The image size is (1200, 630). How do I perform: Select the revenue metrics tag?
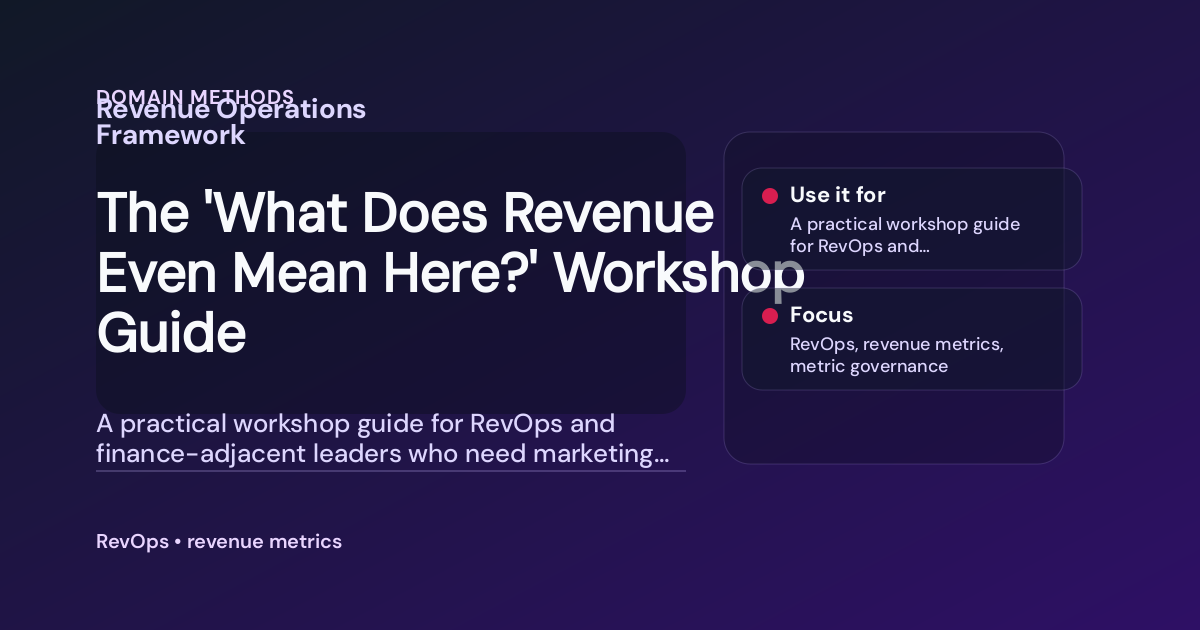[265, 541]
